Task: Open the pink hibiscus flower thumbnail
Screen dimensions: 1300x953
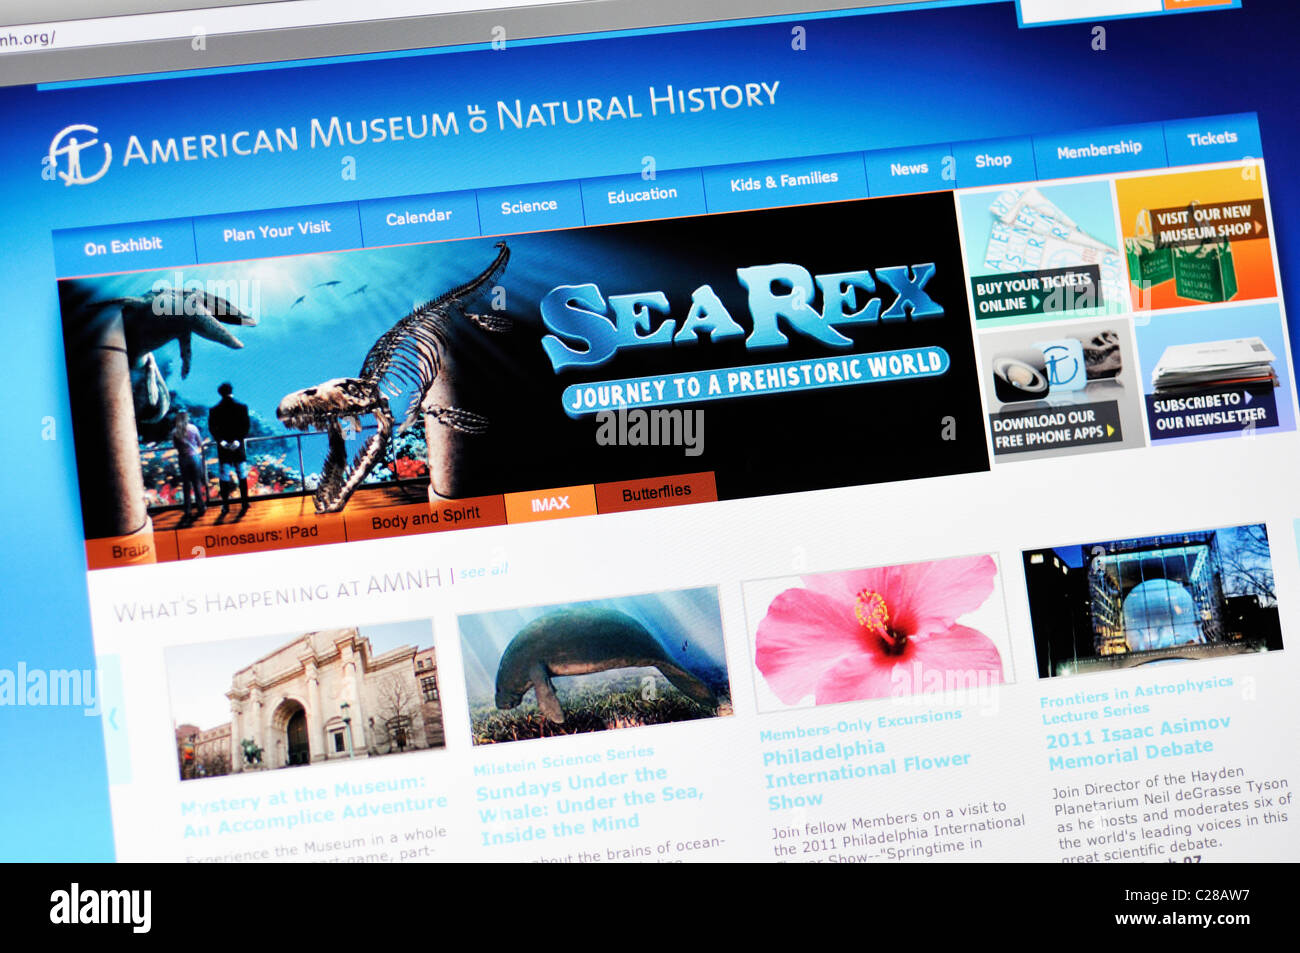Action: point(877,631)
